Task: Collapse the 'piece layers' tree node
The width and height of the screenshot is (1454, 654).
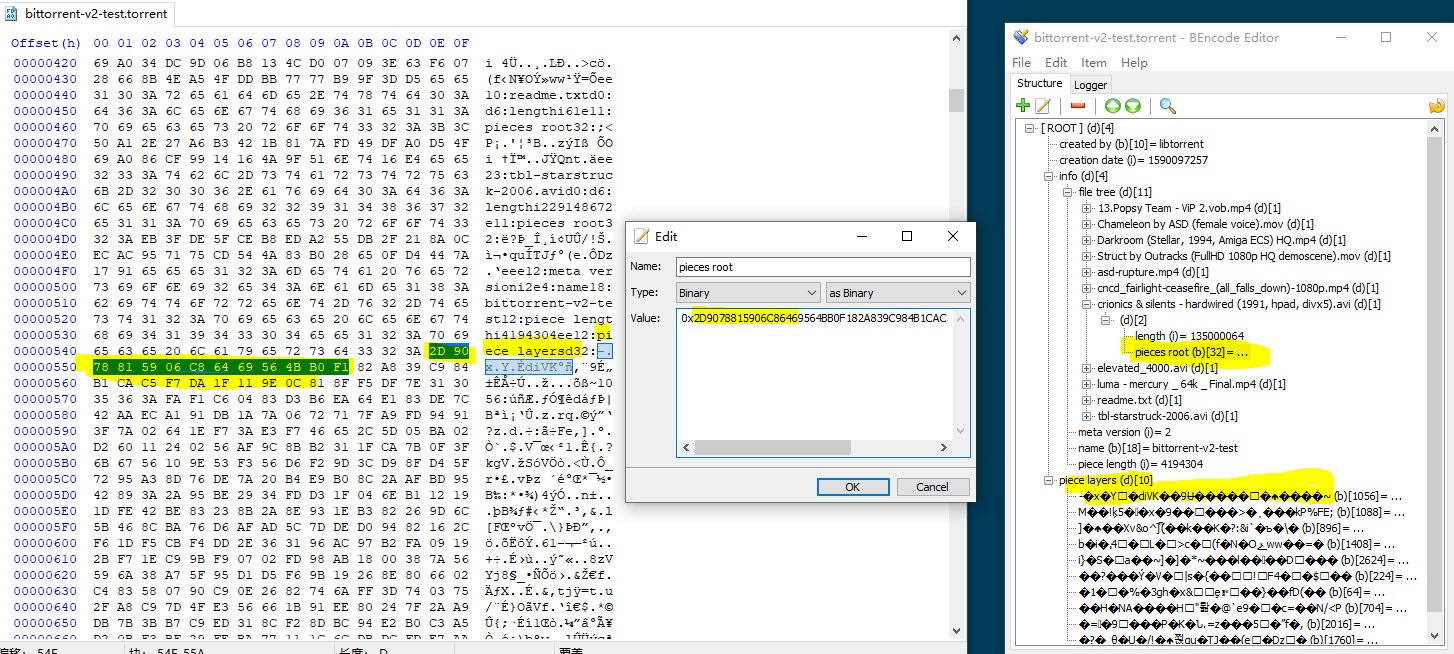Action: pyautogui.click(x=1049, y=481)
